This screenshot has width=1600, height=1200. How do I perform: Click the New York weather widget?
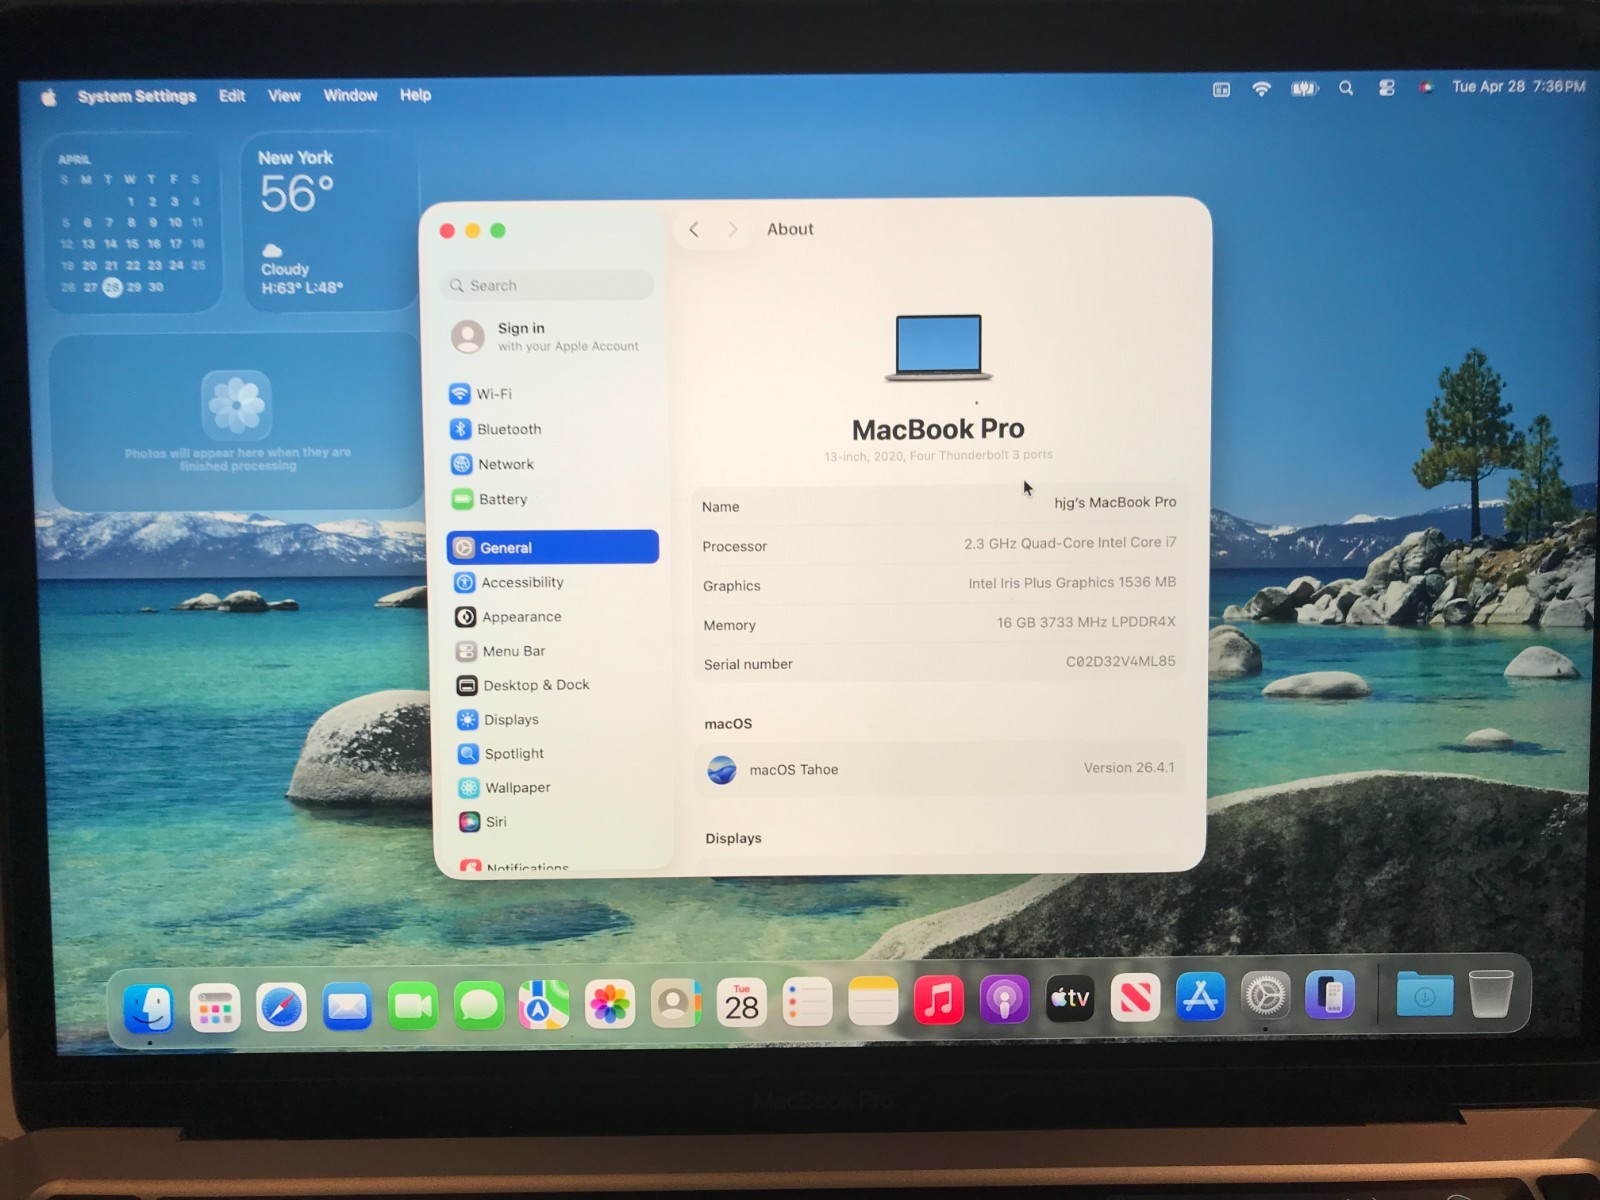[x=330, y=222]
